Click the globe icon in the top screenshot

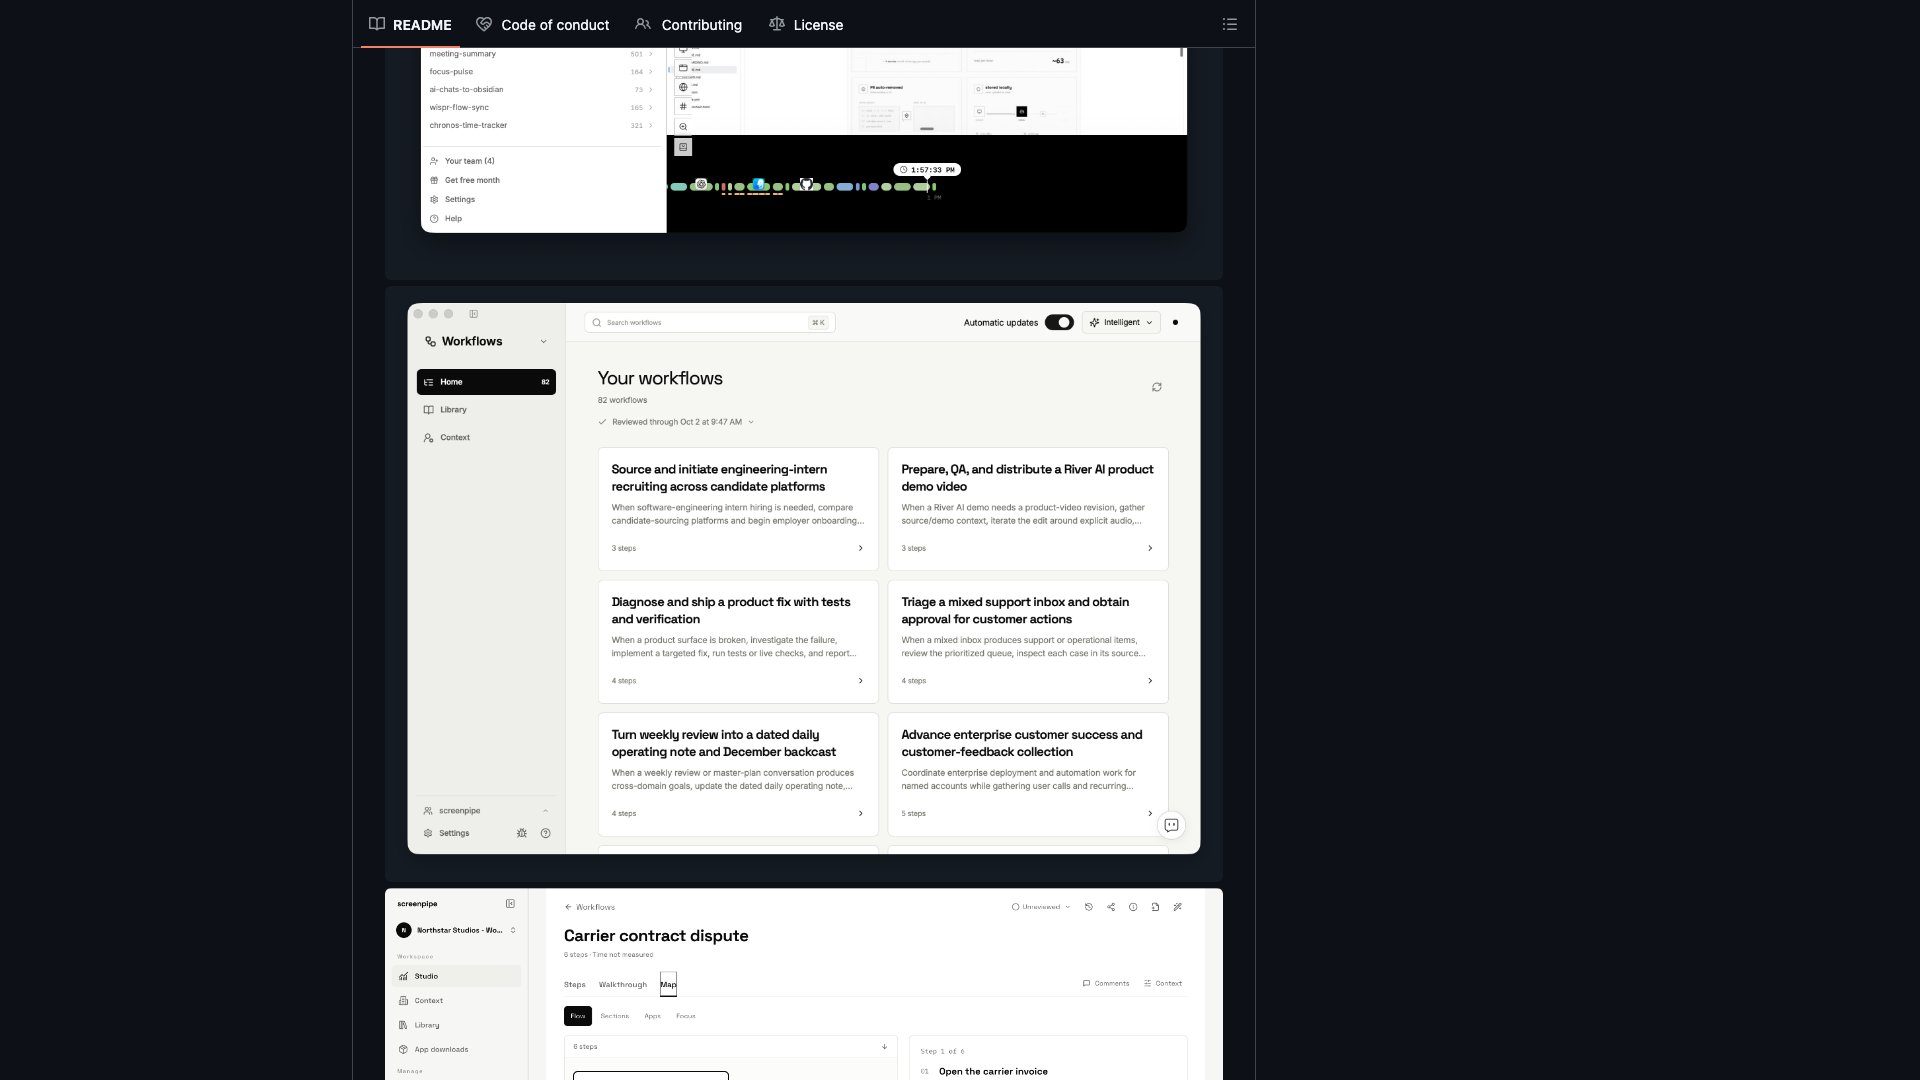683,87
